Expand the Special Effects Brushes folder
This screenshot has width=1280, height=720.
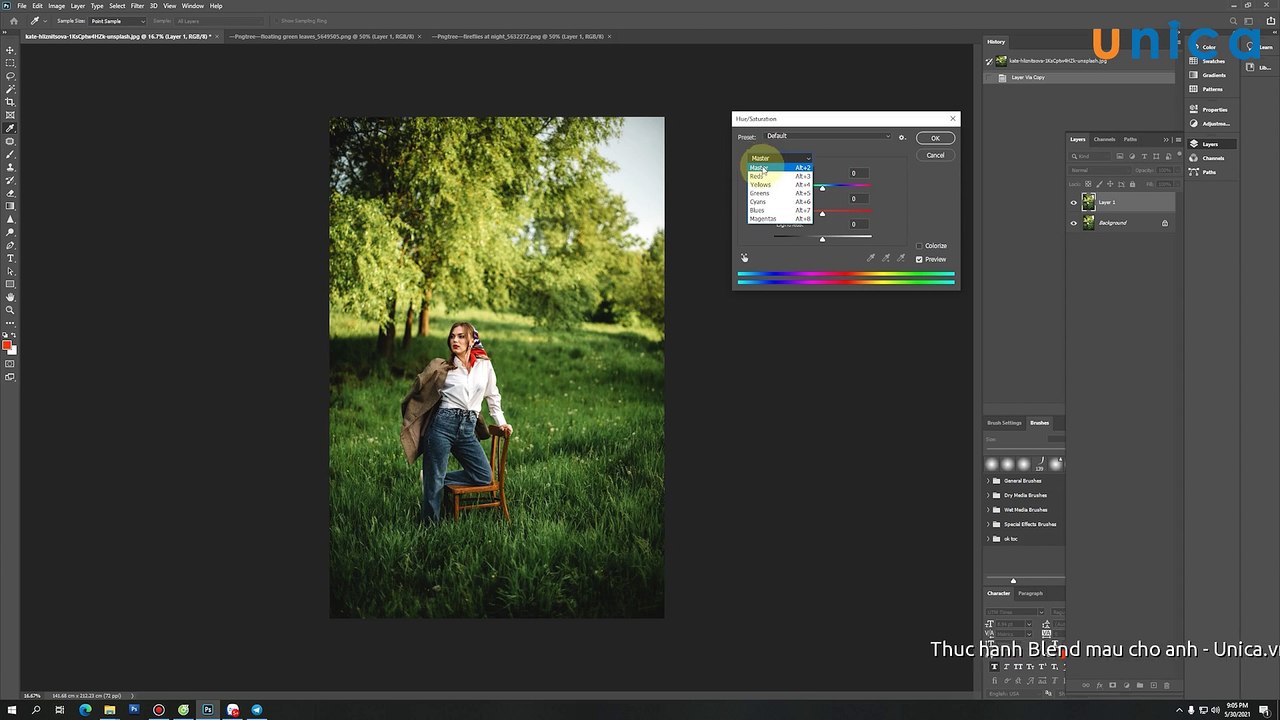click(989, 524)
